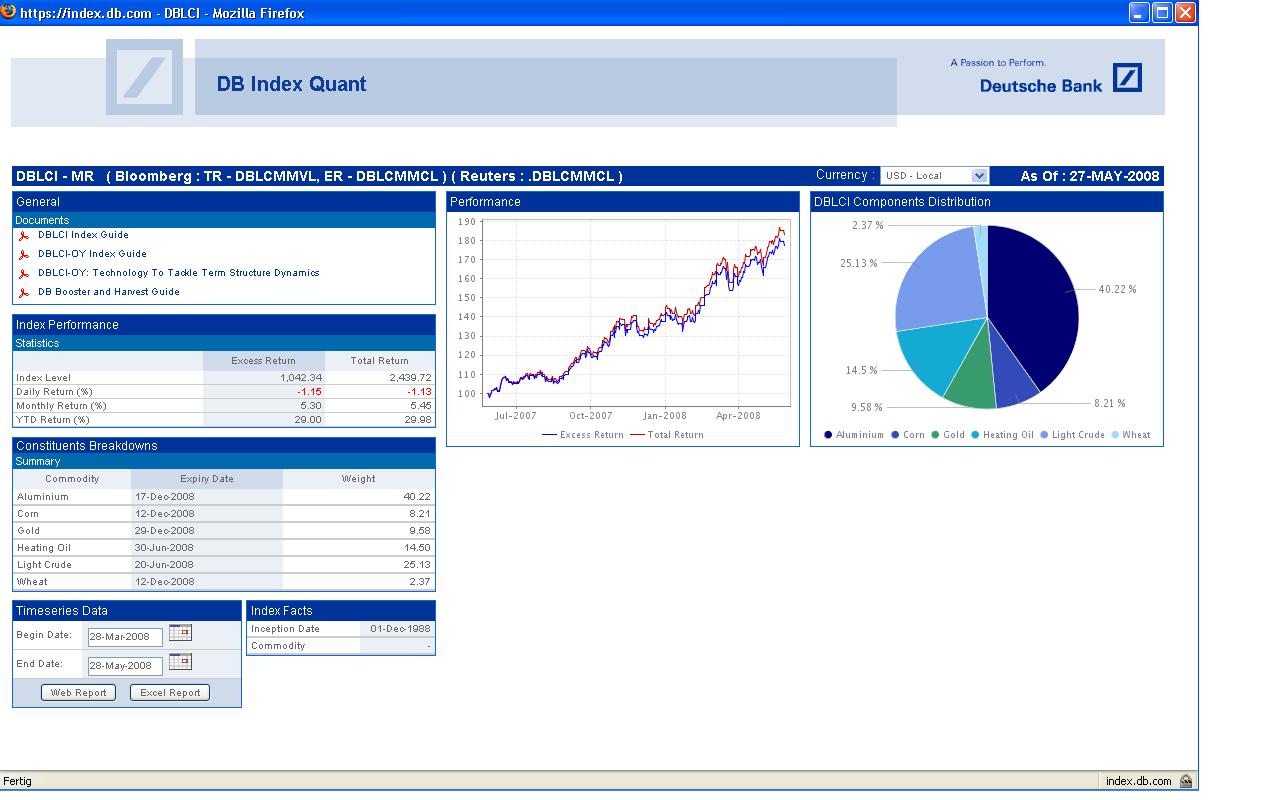Click the DB Index Quant header title
Screen dimensions: 1280x800
click(x=291, y=85)
